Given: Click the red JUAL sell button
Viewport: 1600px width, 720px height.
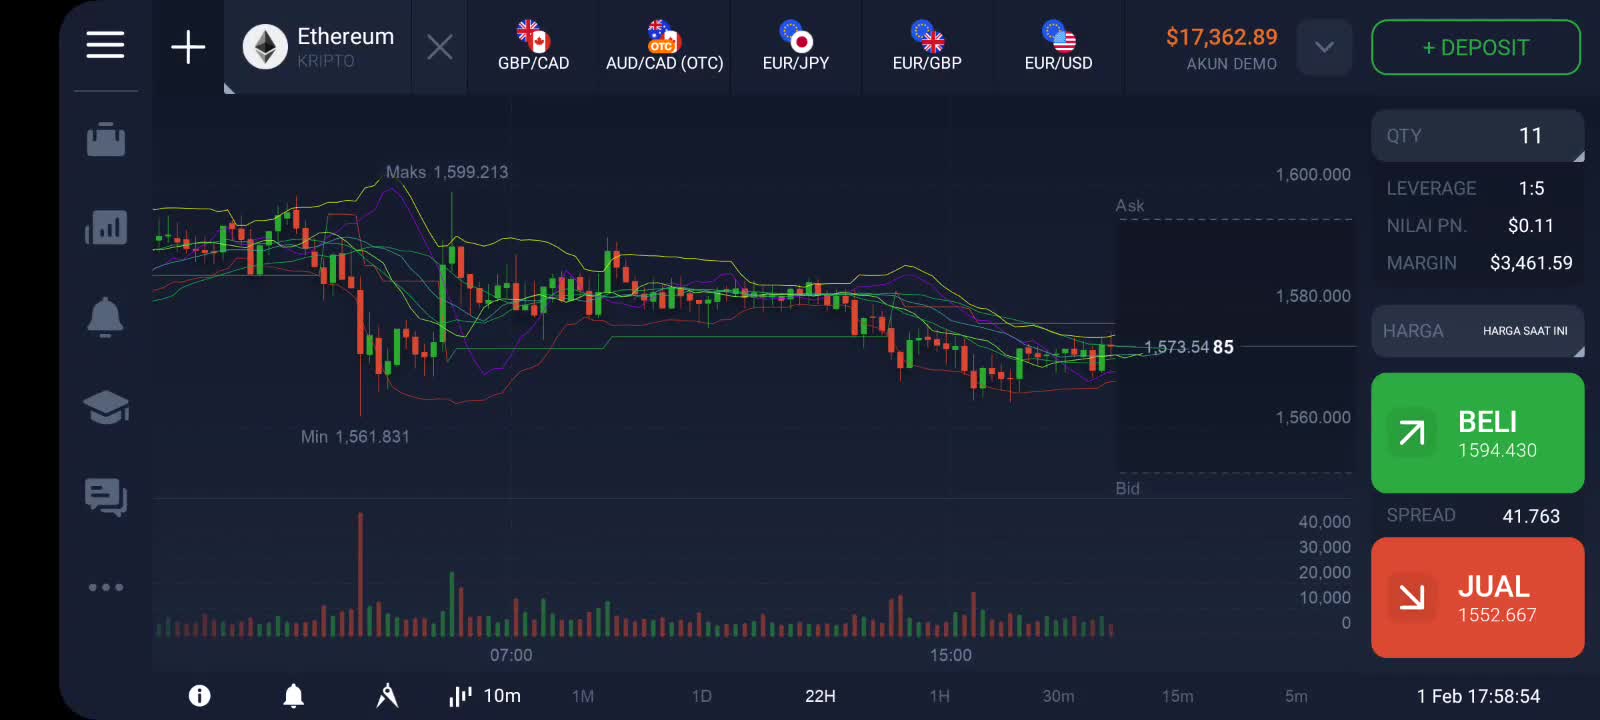Looking at the screenshot, I should click(x=1478, y=598).
